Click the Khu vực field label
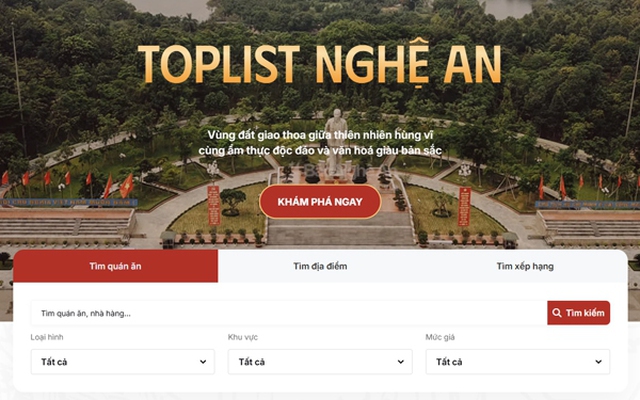 (243, 337)
